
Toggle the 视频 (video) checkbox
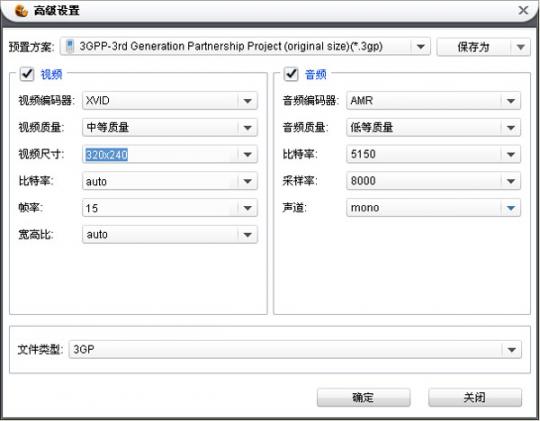[x=27, y=74]
